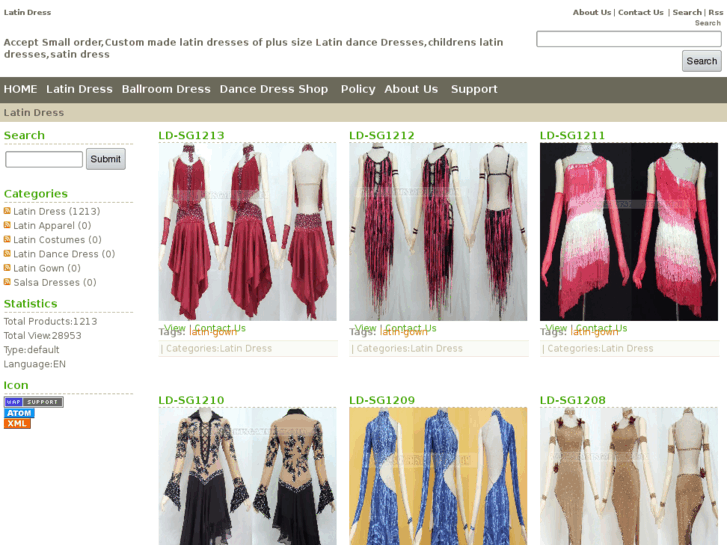Screen dimensions: 727x545
Task: Click Search link in top header
Action: pos(687,13)
